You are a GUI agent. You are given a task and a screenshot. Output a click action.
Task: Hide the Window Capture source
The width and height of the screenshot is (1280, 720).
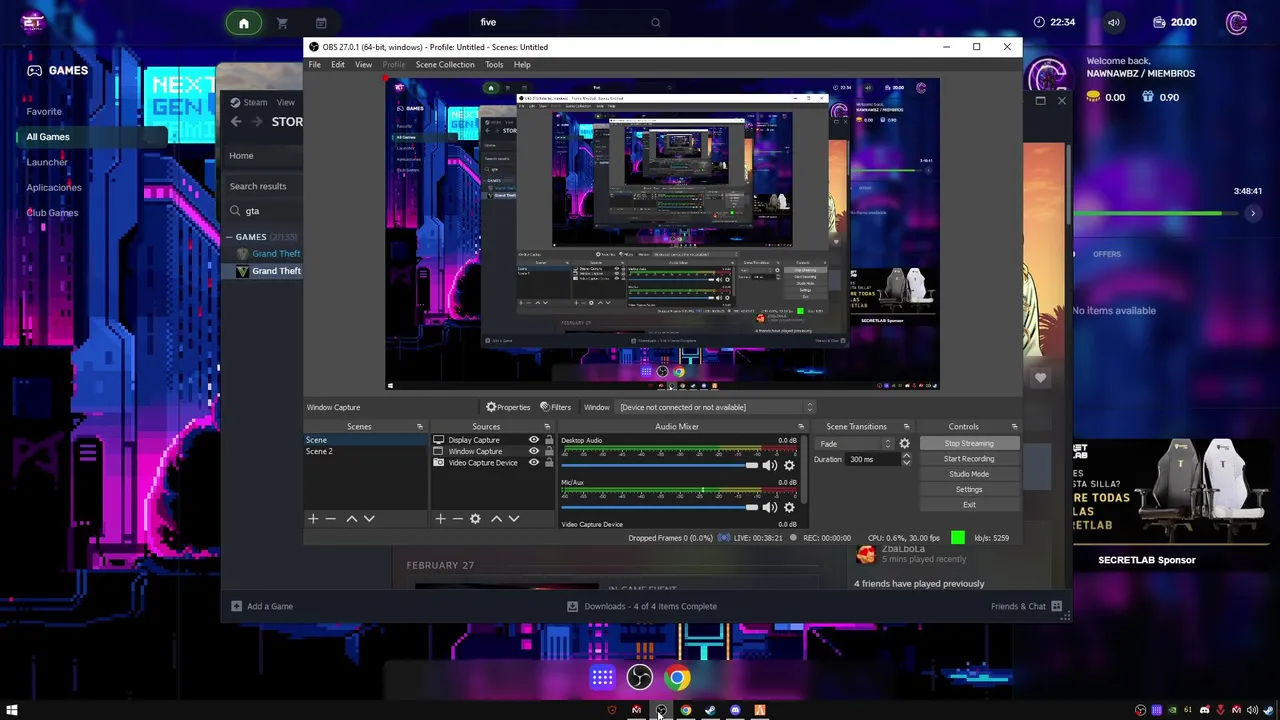point(533,451)
